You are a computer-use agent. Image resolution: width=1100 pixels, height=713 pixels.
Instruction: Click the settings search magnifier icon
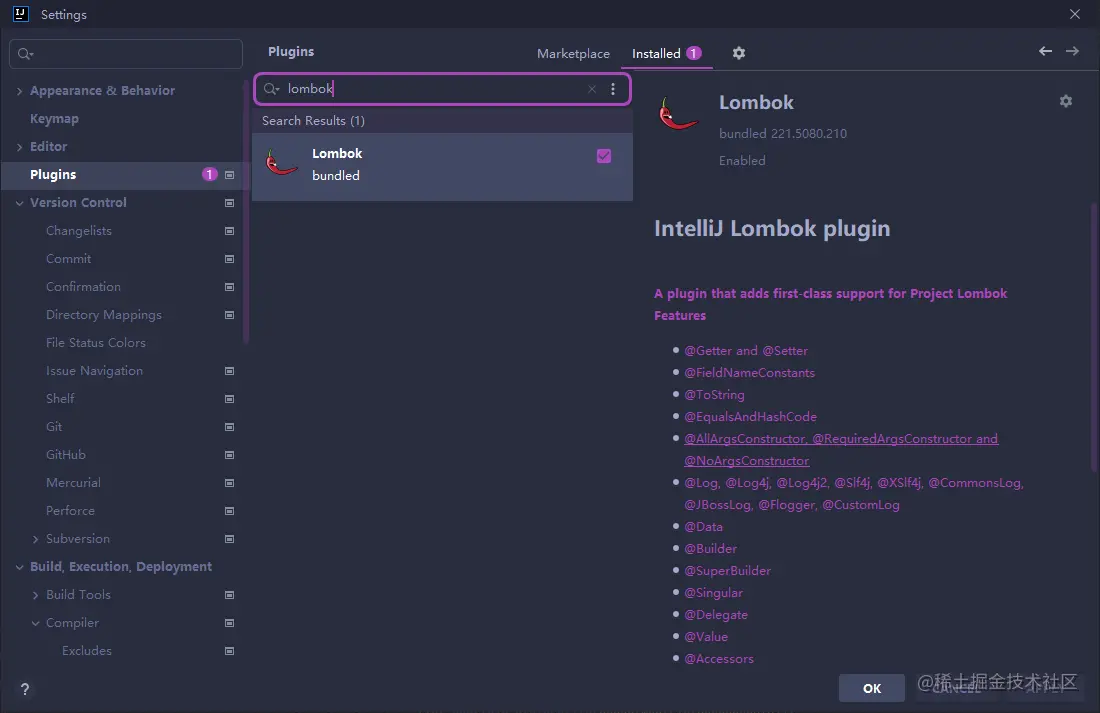pyautogui.click(x=25, y=54)
